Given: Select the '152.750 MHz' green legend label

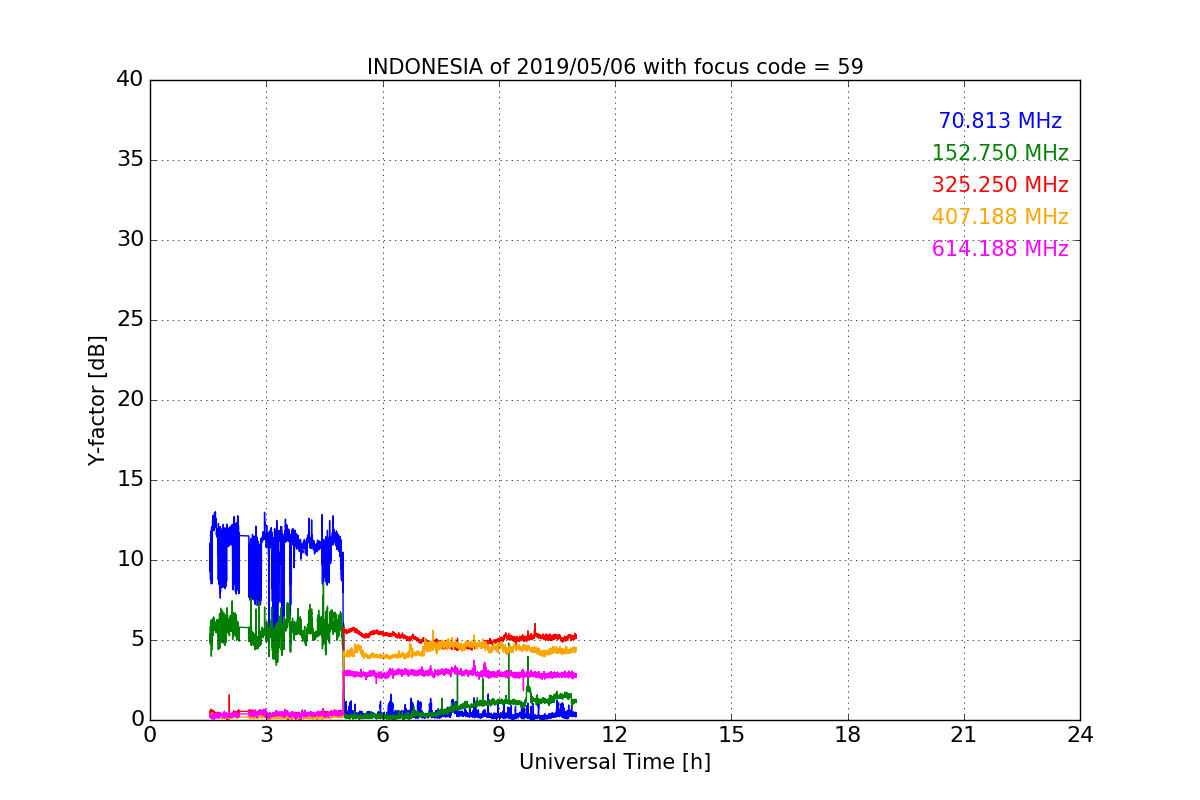Looking at the screenshot, I should pos(1000,153).
